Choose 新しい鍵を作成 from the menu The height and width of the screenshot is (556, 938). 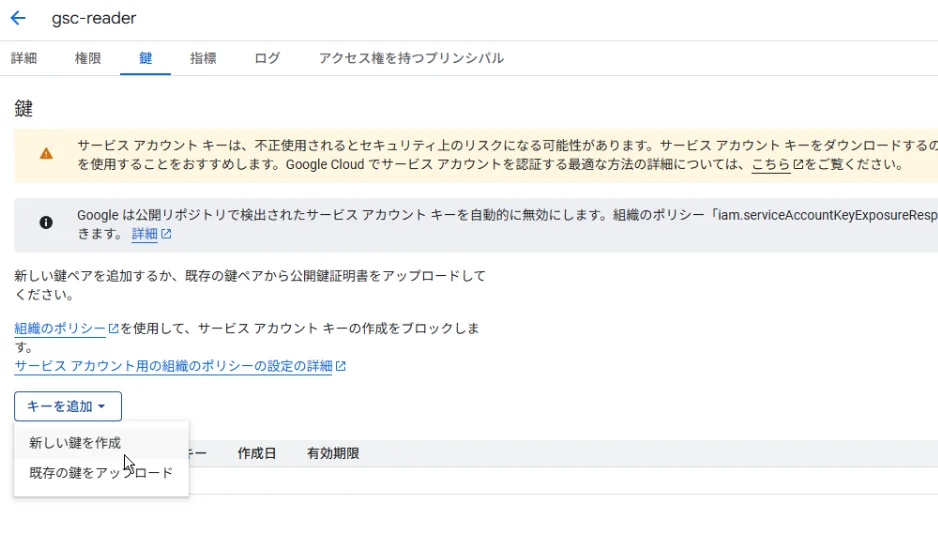click(x=75, y=442)
